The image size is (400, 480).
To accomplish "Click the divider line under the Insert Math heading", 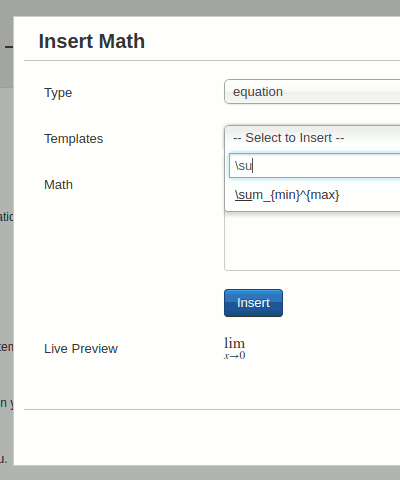I will coord(212,61).
